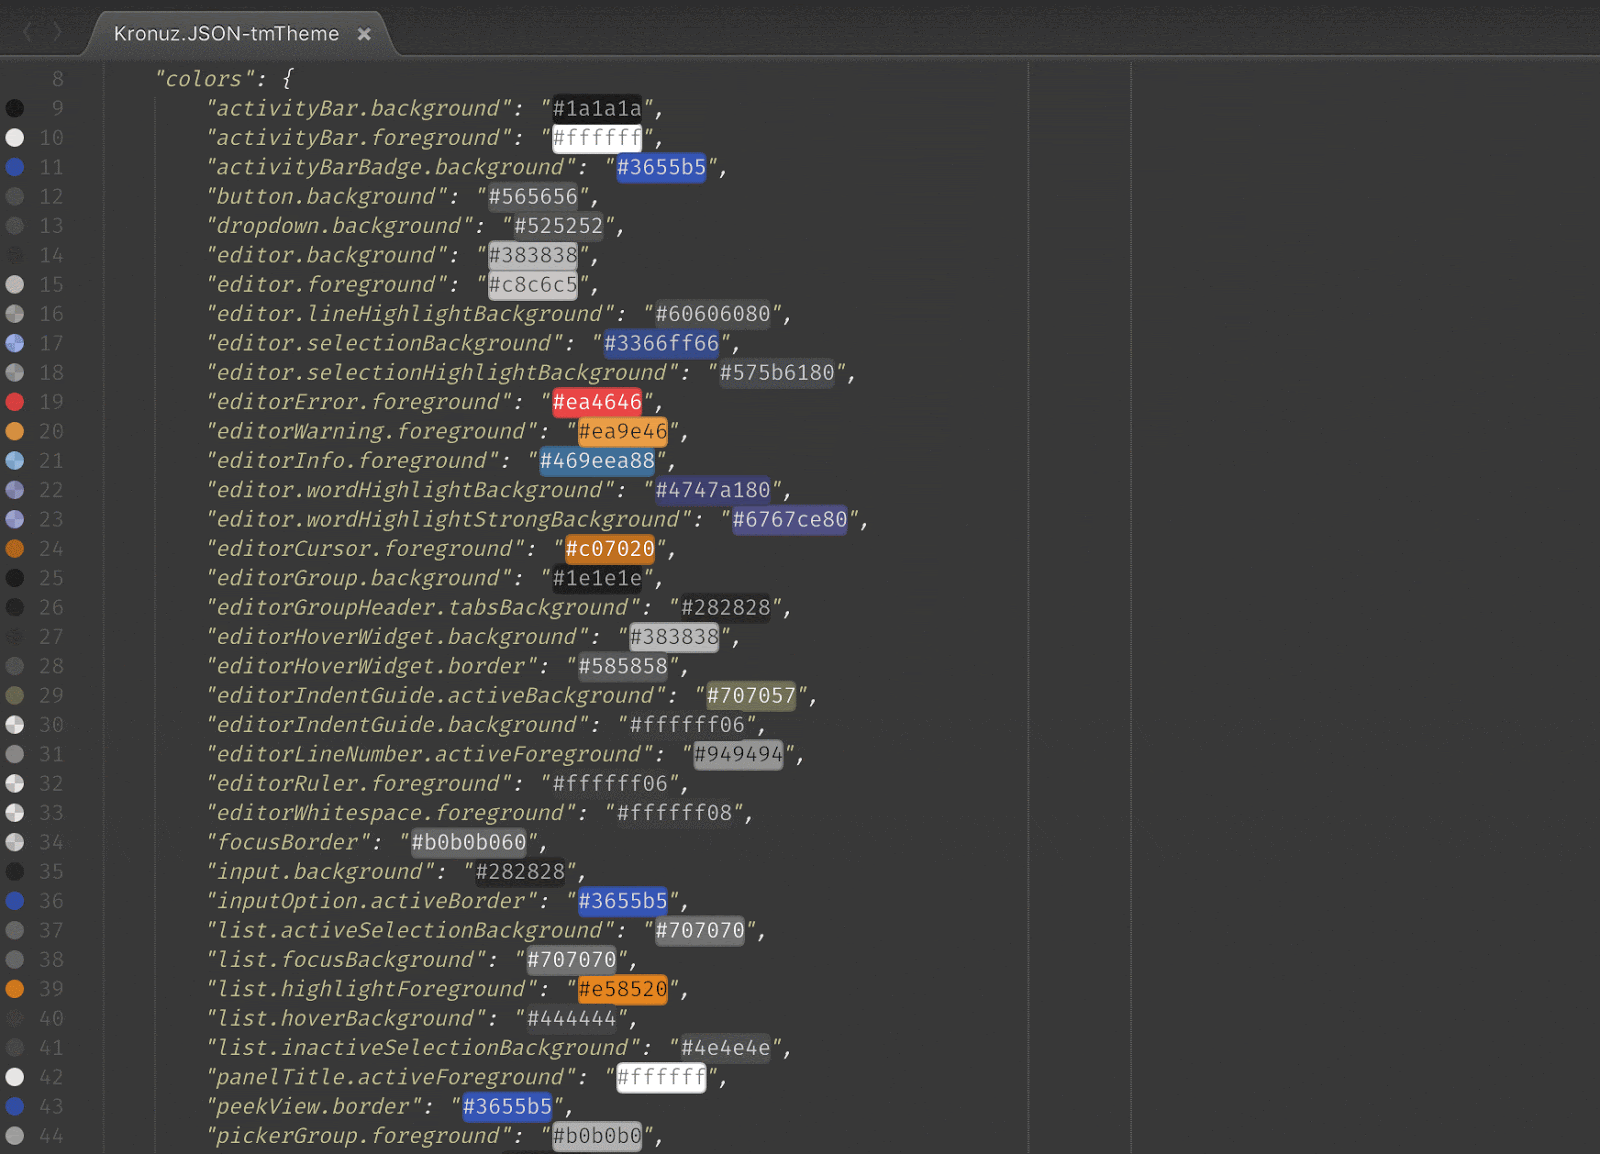Screen dimensions: 1600x1154
Task: Click blue swatch beside editor.selectionBackground
Action: click(16, 343)
